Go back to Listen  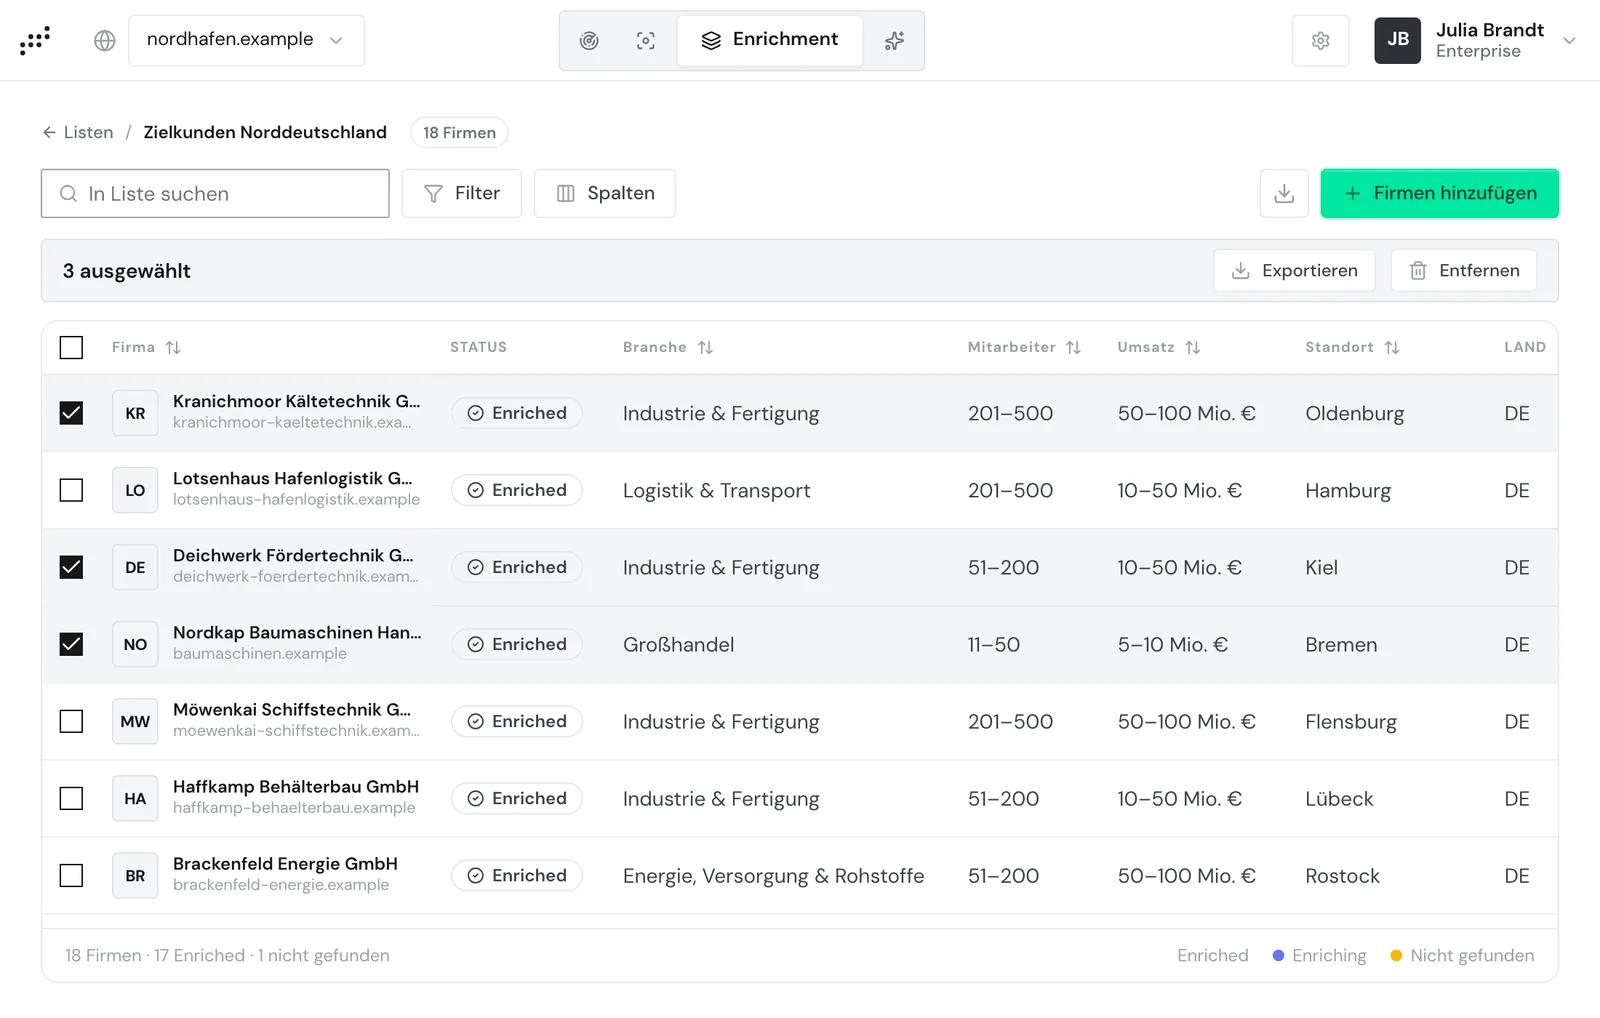pos(78,132)
